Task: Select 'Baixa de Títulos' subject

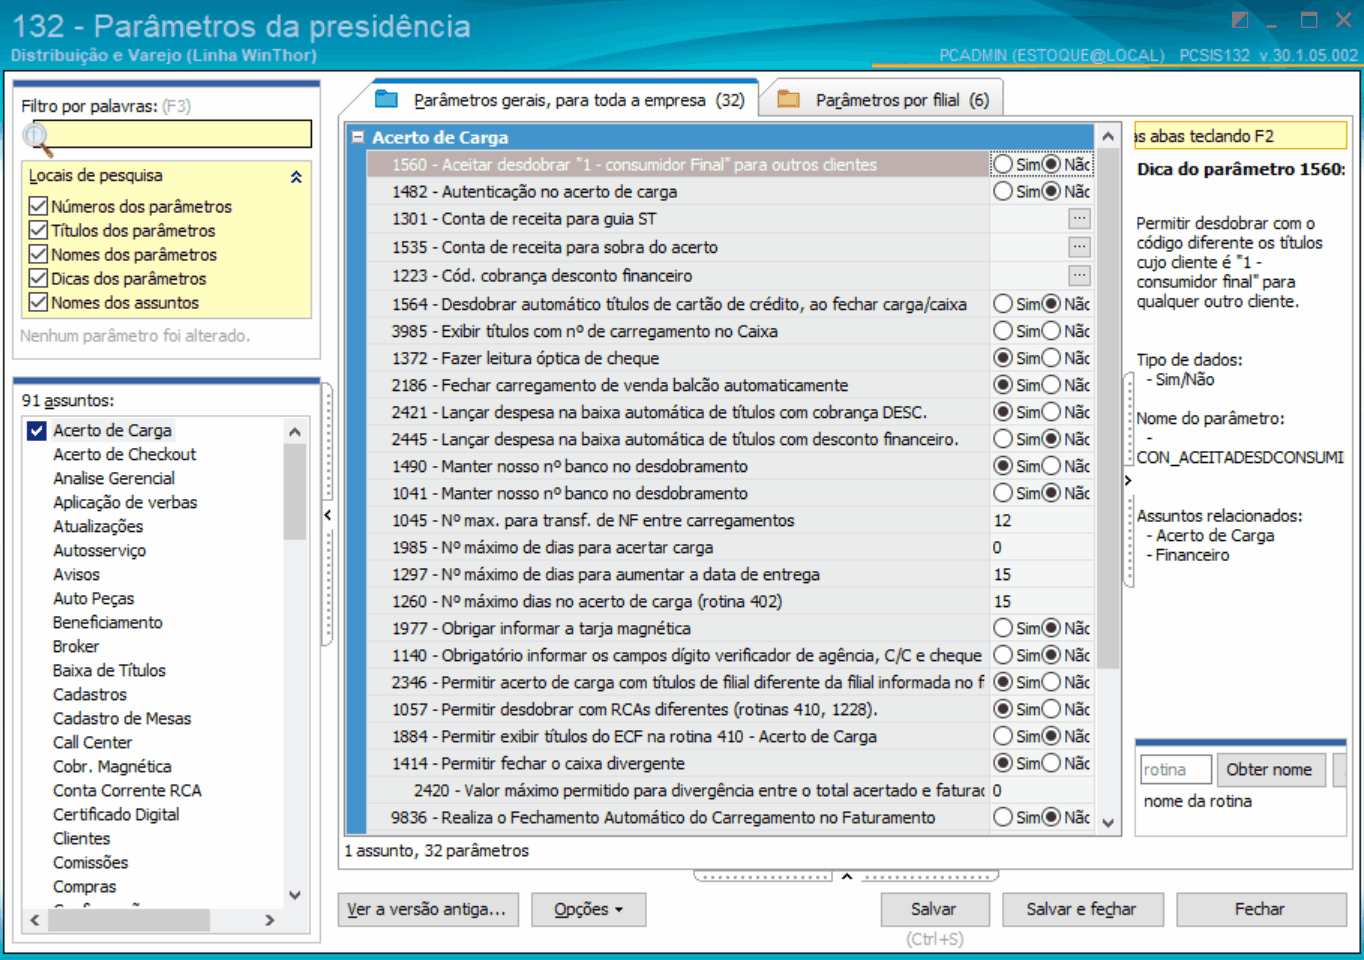Action: pos(109,670)
